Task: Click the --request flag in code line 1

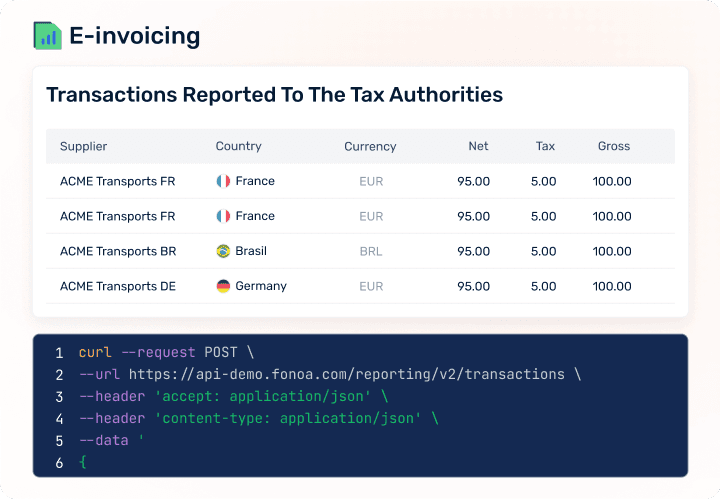Action: coord(158,352)
